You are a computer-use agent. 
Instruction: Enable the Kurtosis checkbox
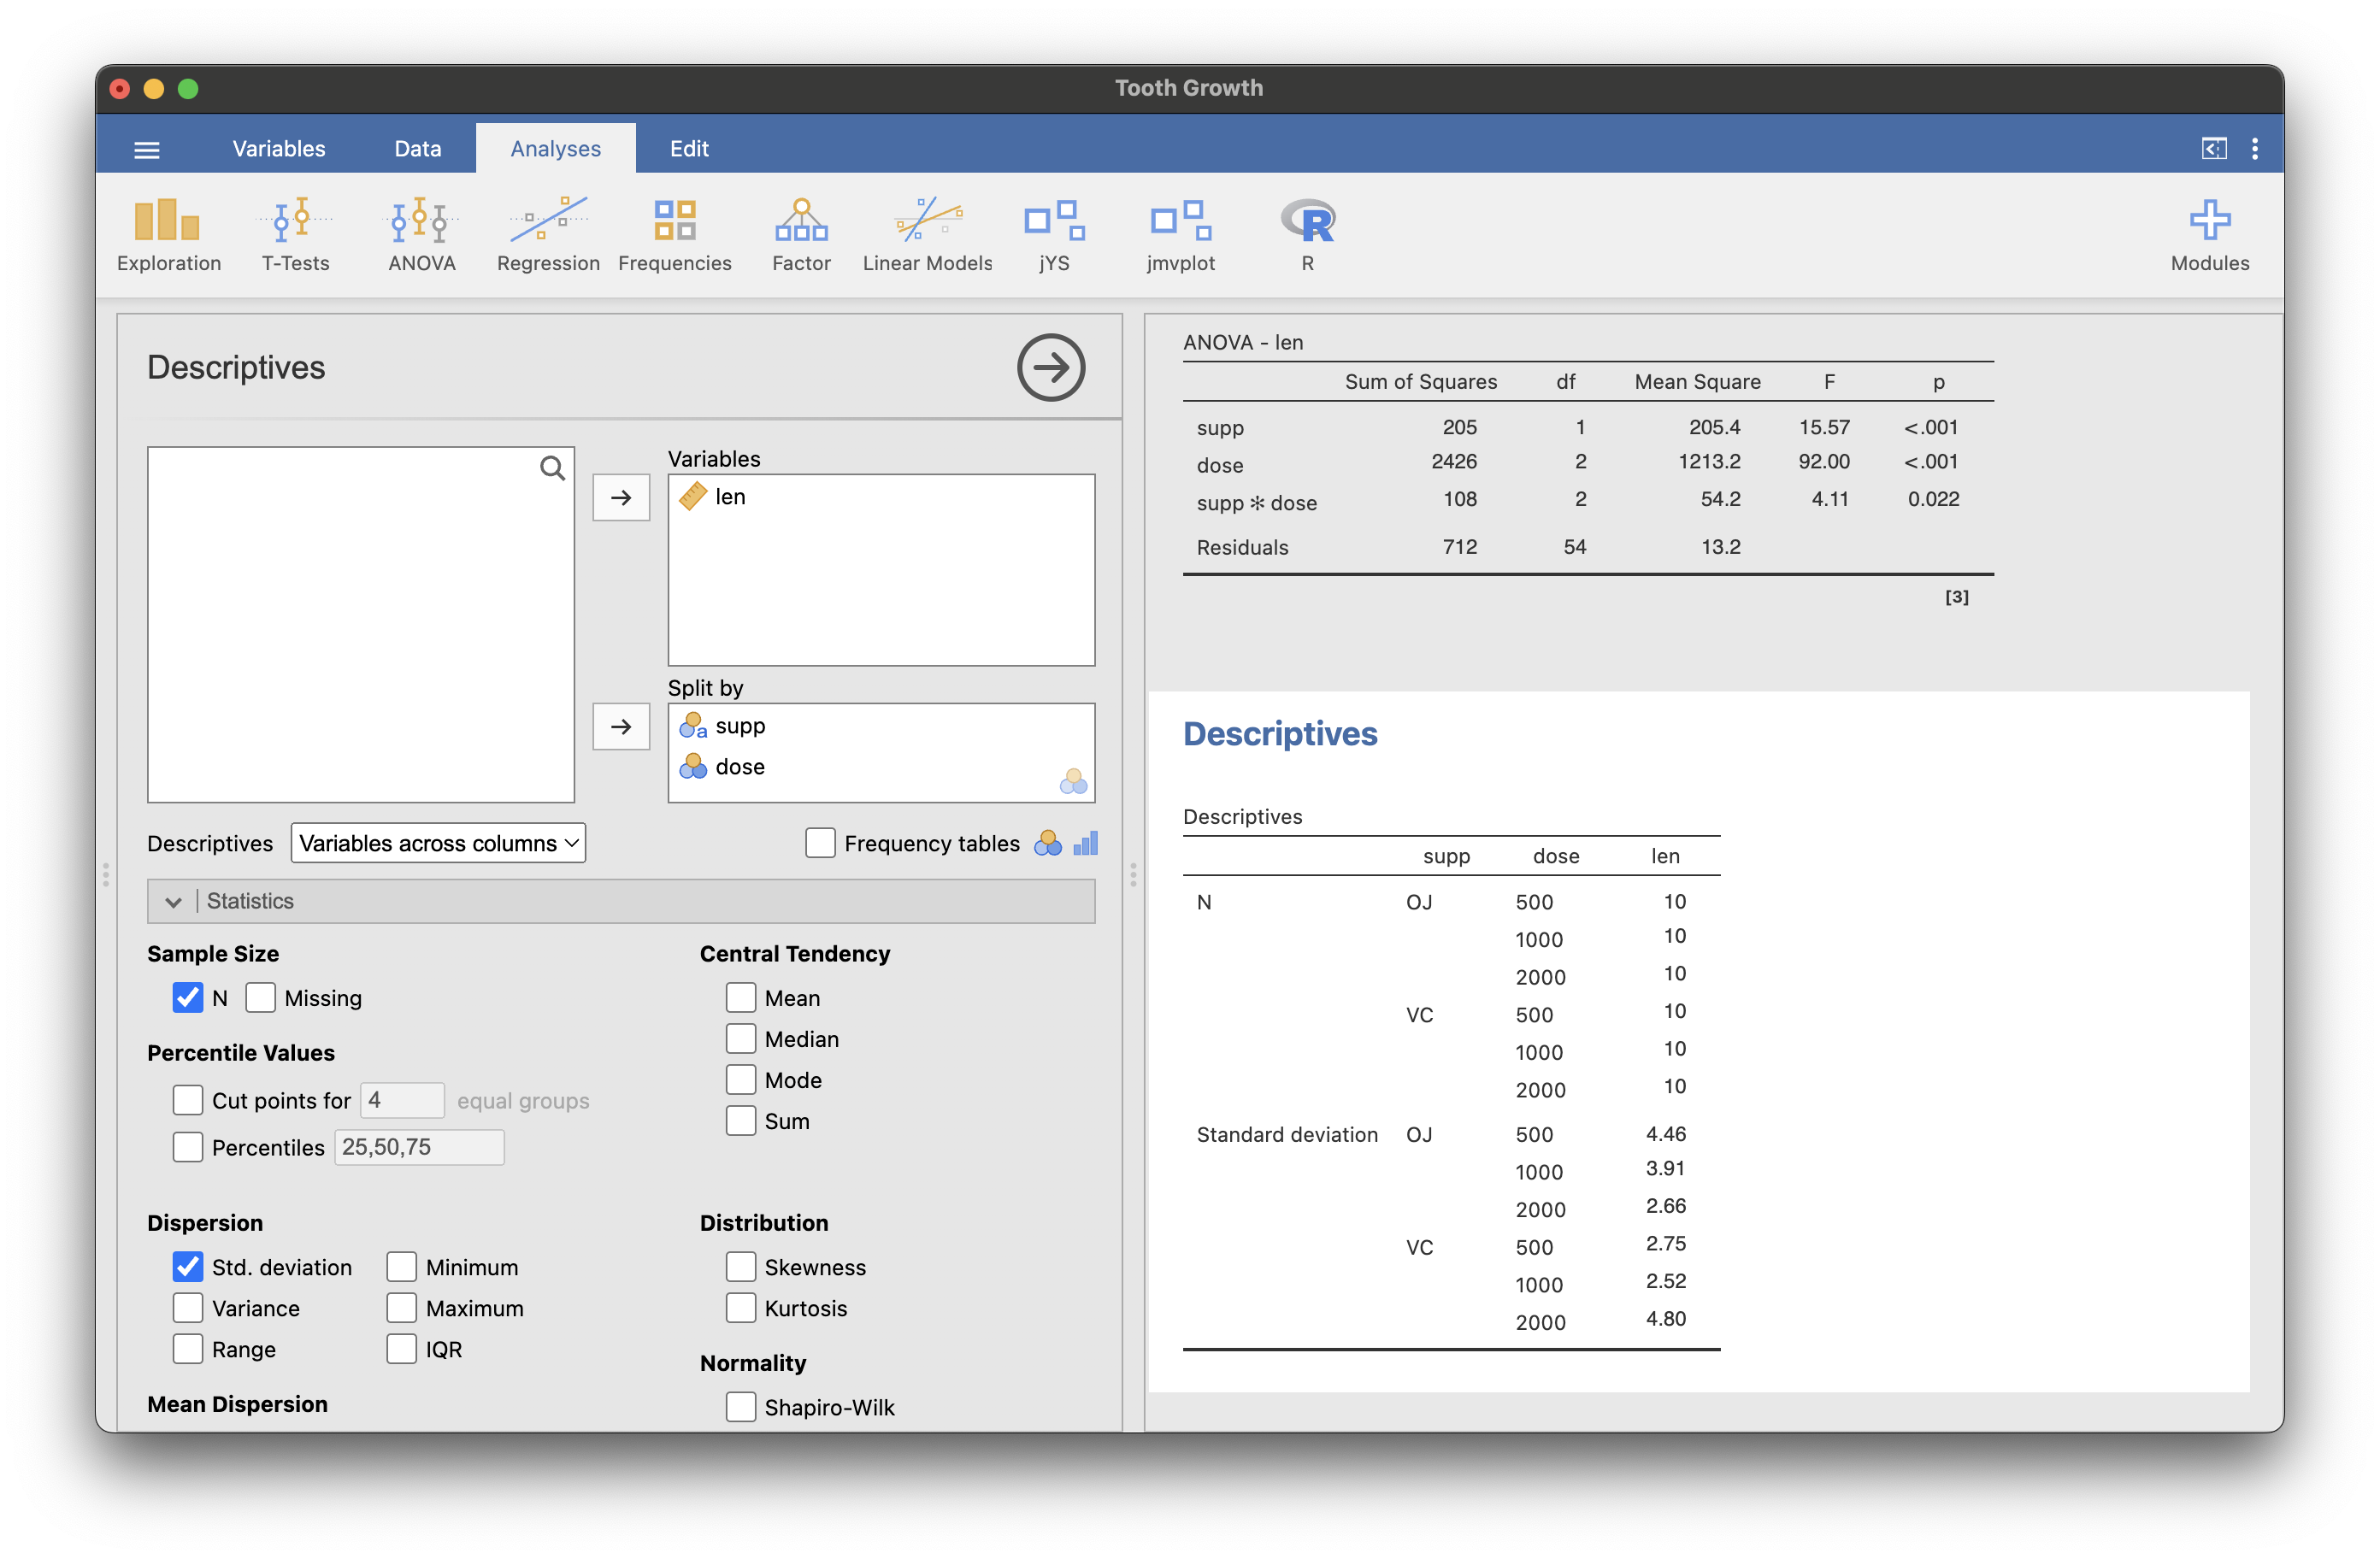pos(740,1307)
